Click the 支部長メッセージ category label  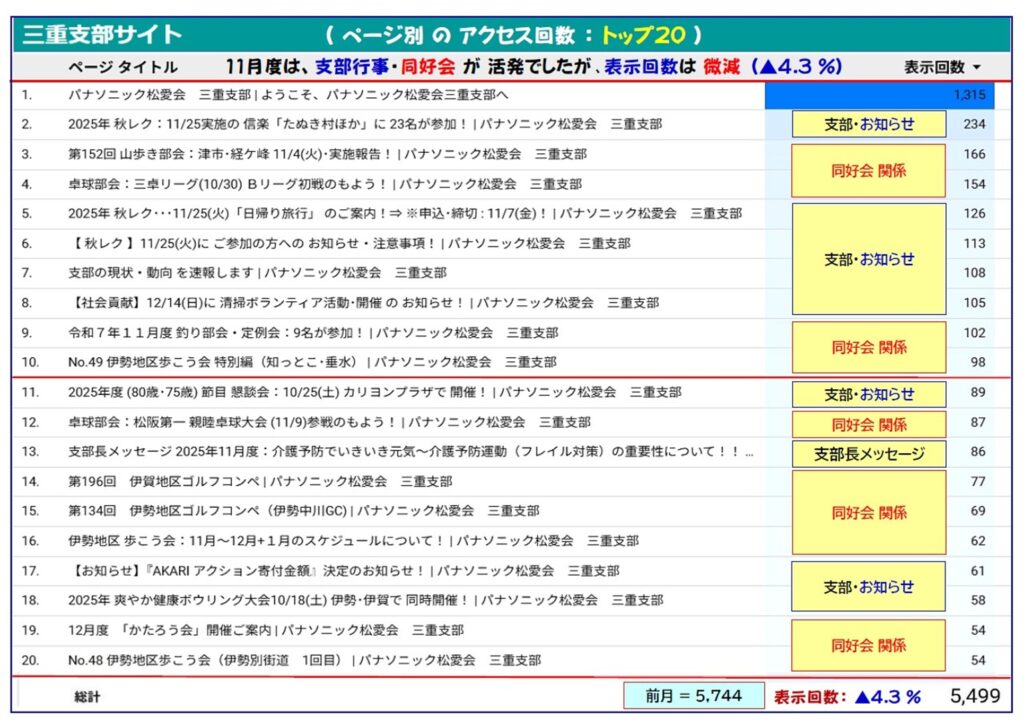click(x=868, y=454)
